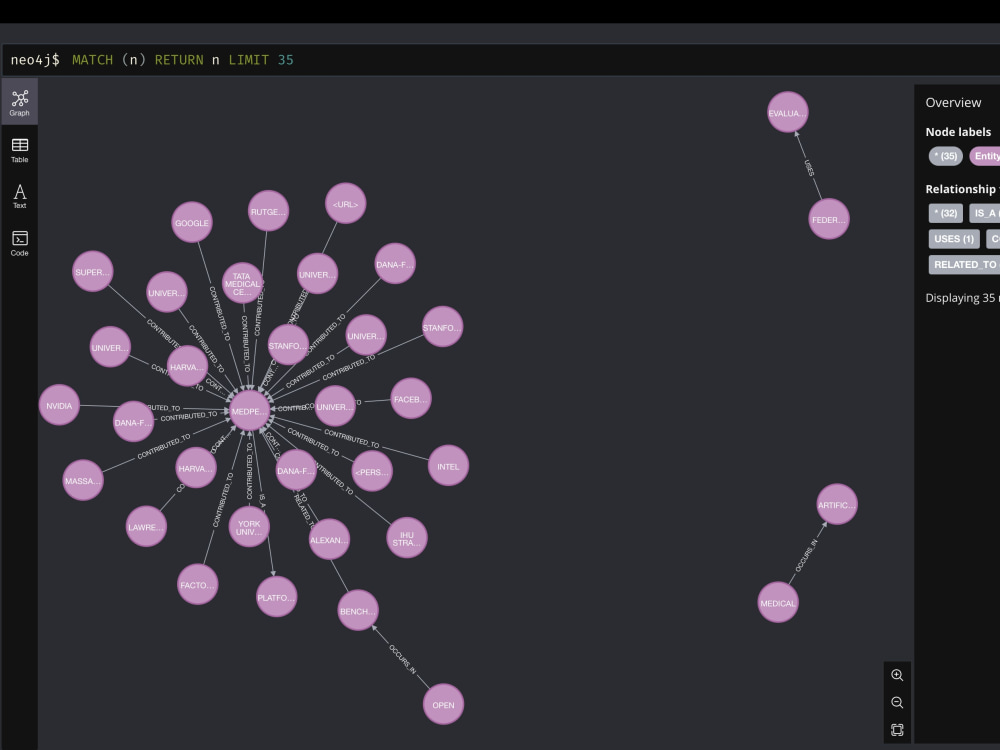Image resolution: width=1000 pixels, height=750 pixels.
Task: Select the RELATED_TO relationship chip
Action: point(964,265)
